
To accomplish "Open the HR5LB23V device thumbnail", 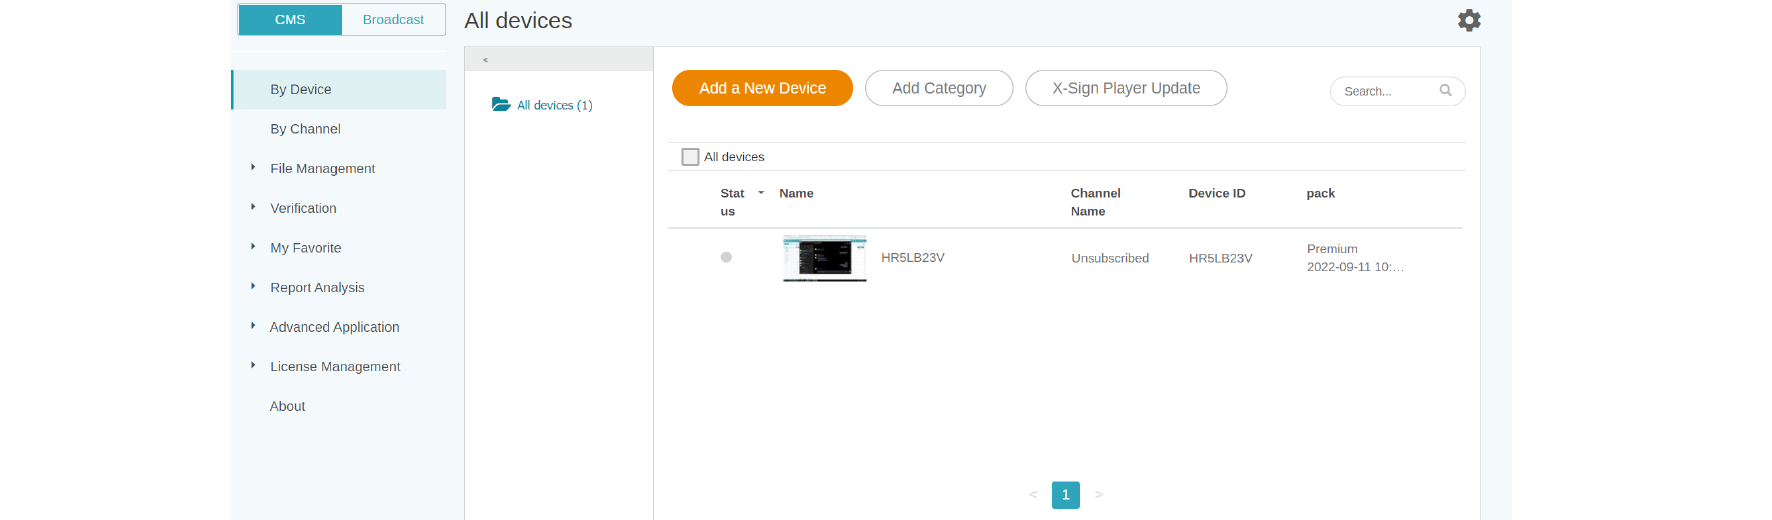I will pos(824,258).
